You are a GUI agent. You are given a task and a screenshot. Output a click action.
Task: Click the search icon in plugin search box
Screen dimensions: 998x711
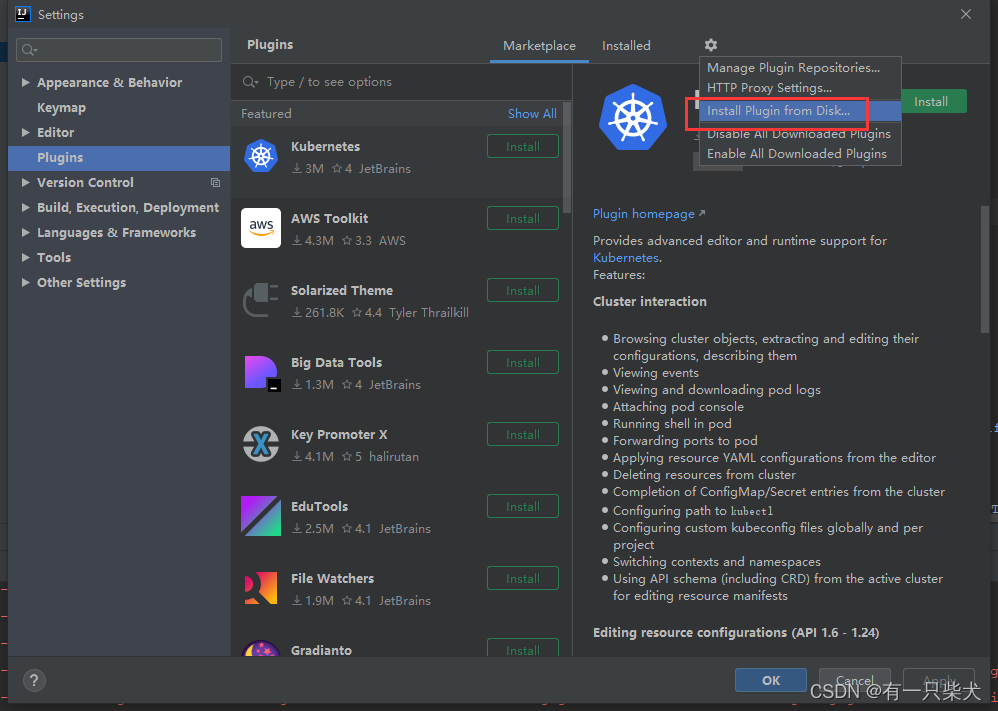(250, 82)
